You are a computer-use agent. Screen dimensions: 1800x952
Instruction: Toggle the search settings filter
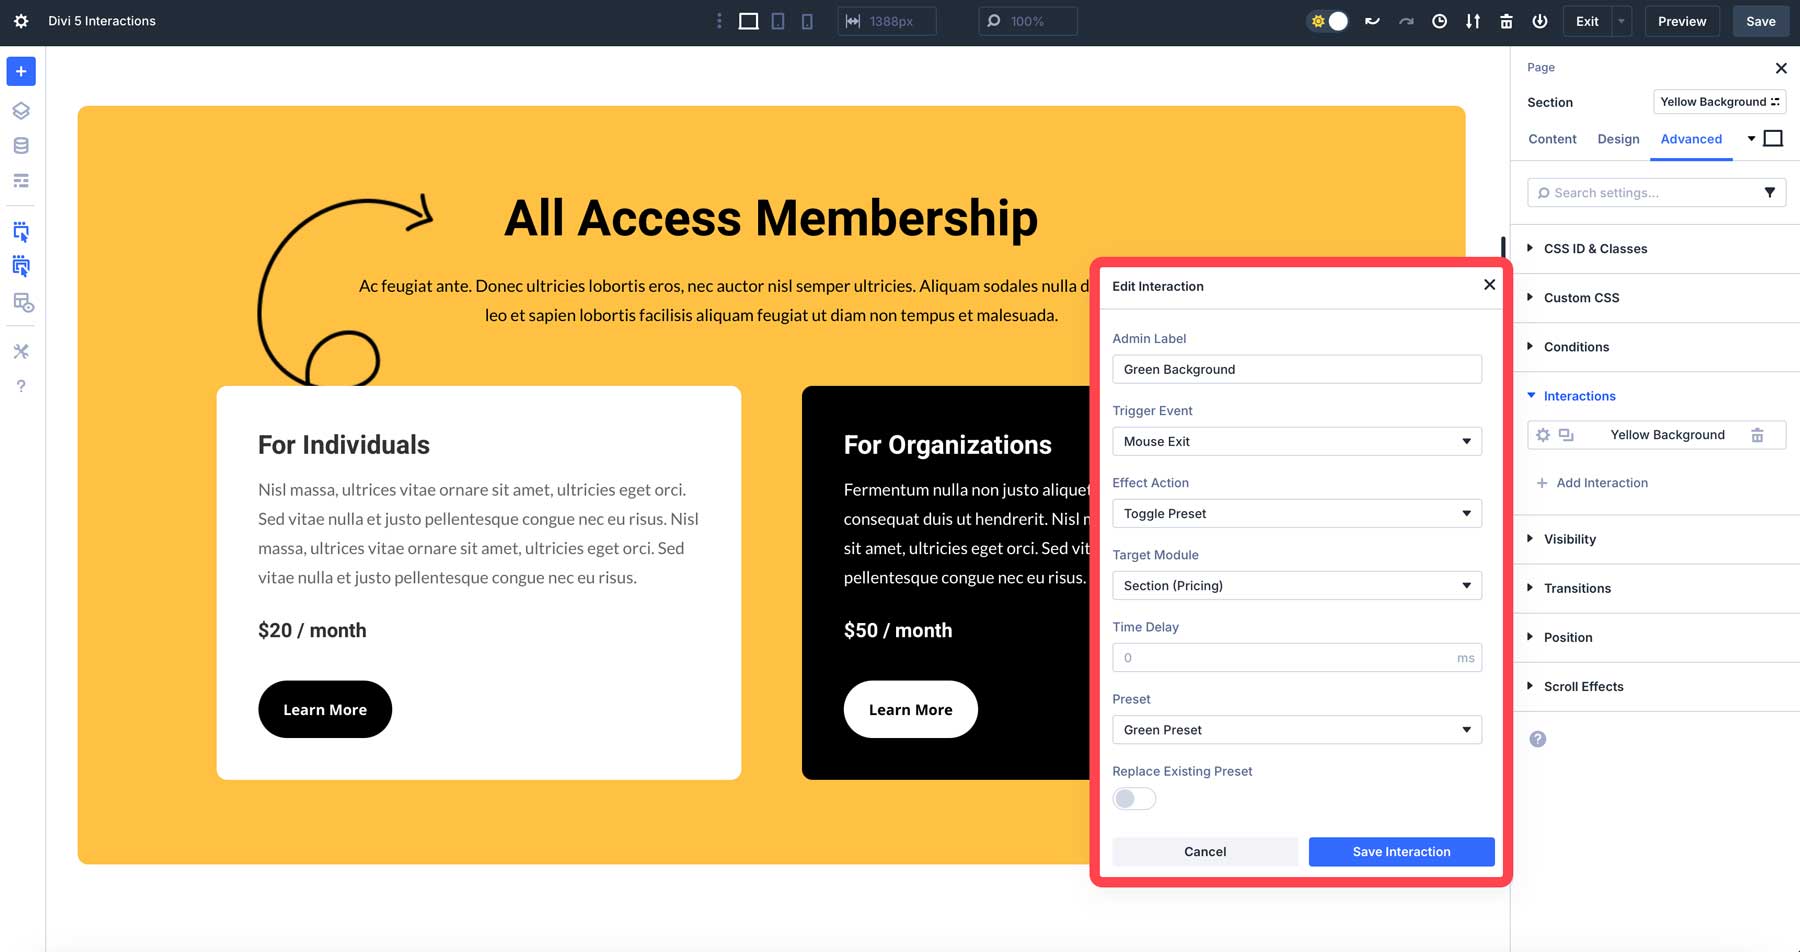[x=1771, y=192]
